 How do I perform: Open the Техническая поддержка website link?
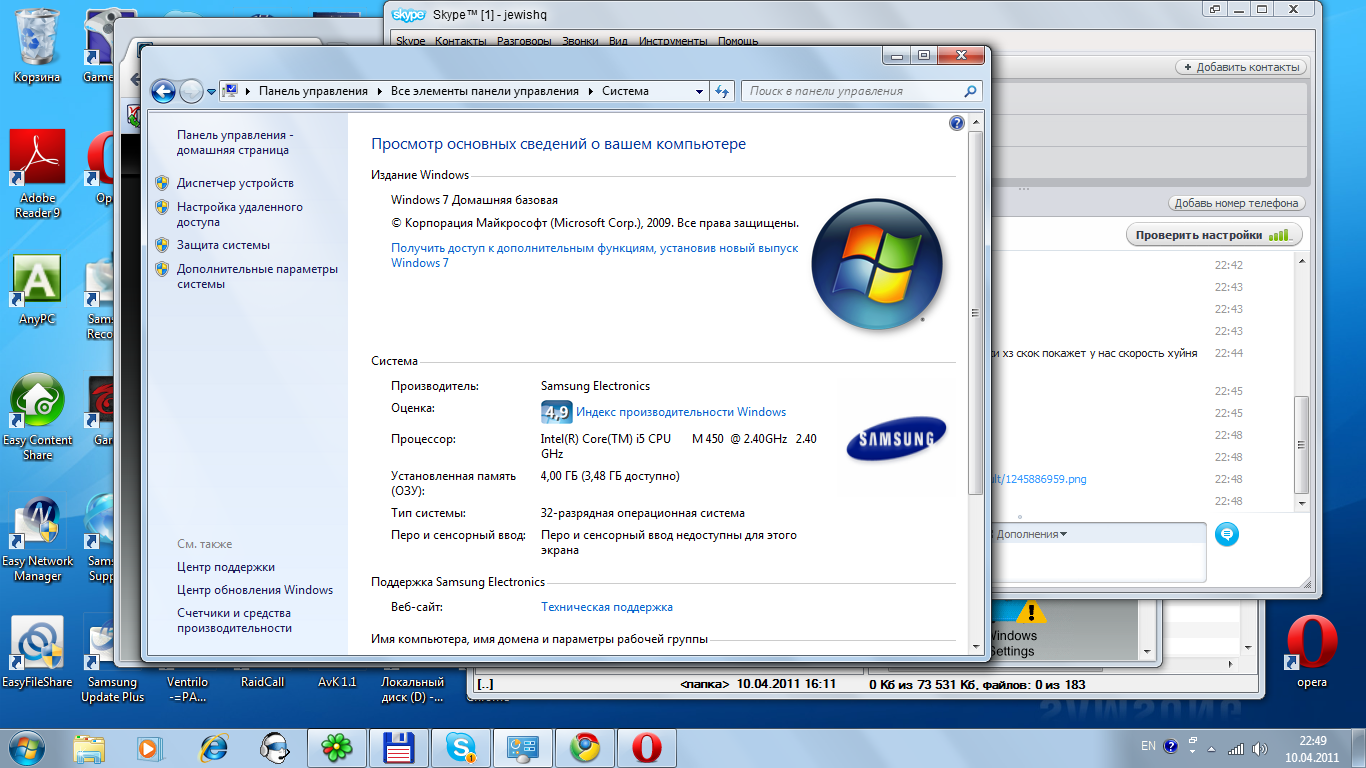[x=607, y=607]
